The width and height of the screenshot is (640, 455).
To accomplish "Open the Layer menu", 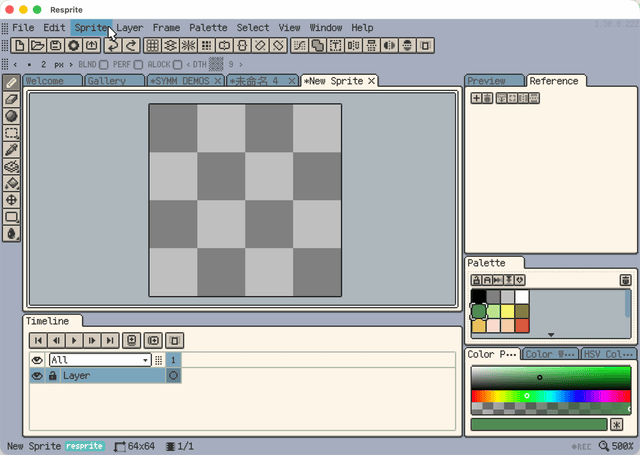I will coord(130,27).
